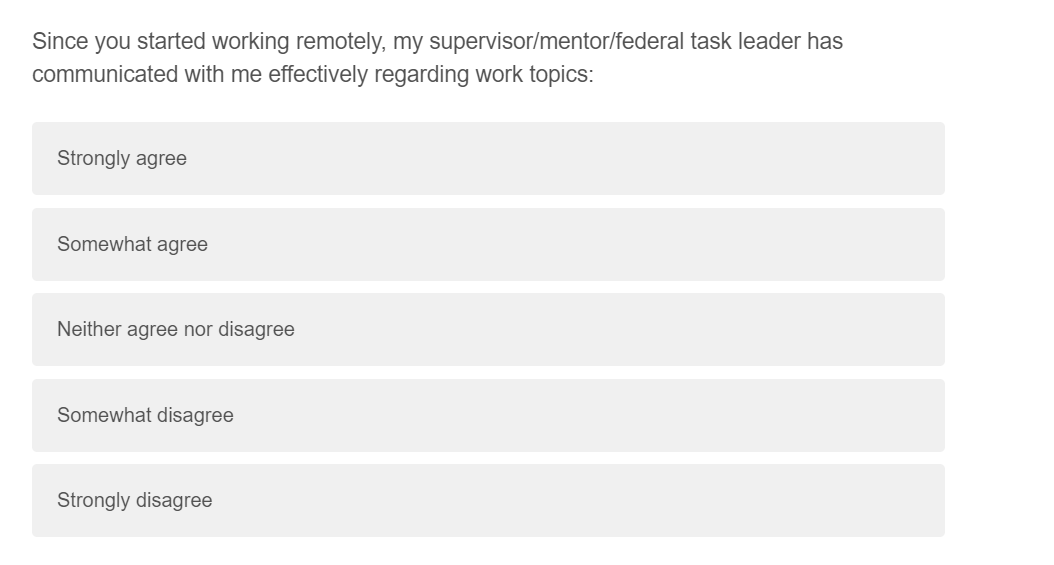
Task: Click the survey question's first line of text
Action: coord(437,42)
